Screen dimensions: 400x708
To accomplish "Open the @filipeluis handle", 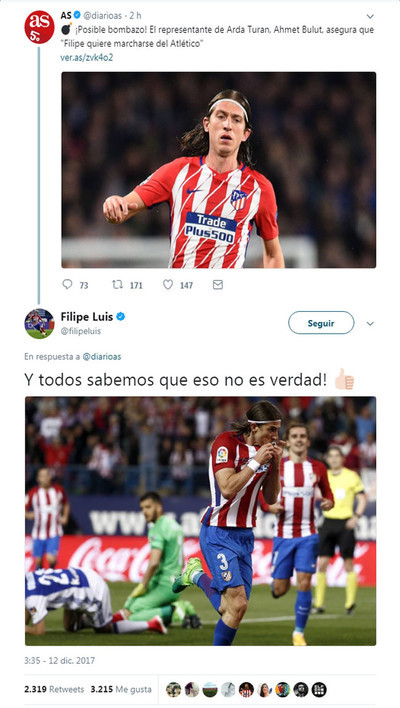I will [x=81, y=331].
